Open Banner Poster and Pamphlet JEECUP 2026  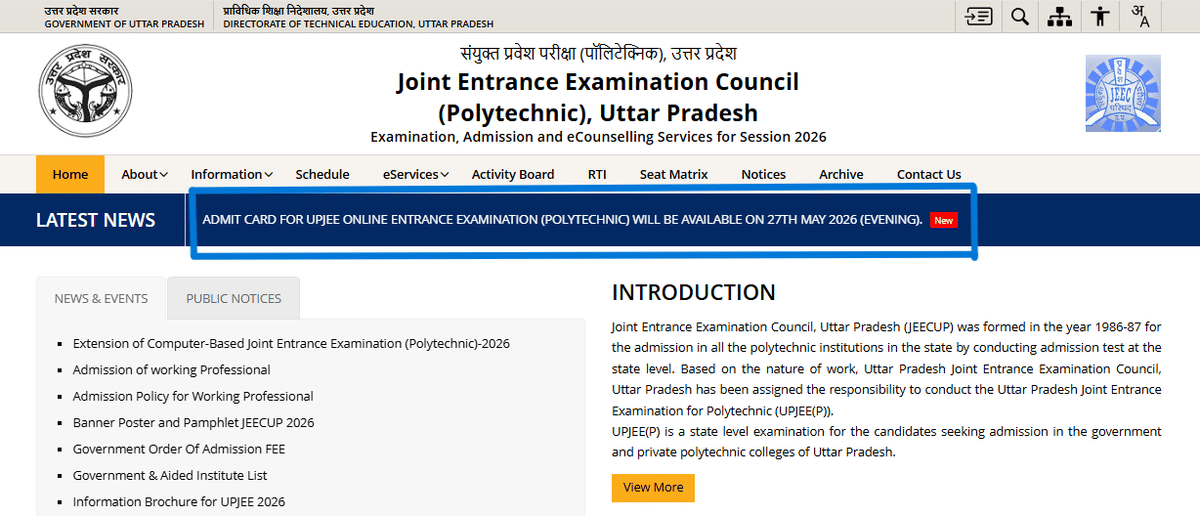(x=193, y=422)
